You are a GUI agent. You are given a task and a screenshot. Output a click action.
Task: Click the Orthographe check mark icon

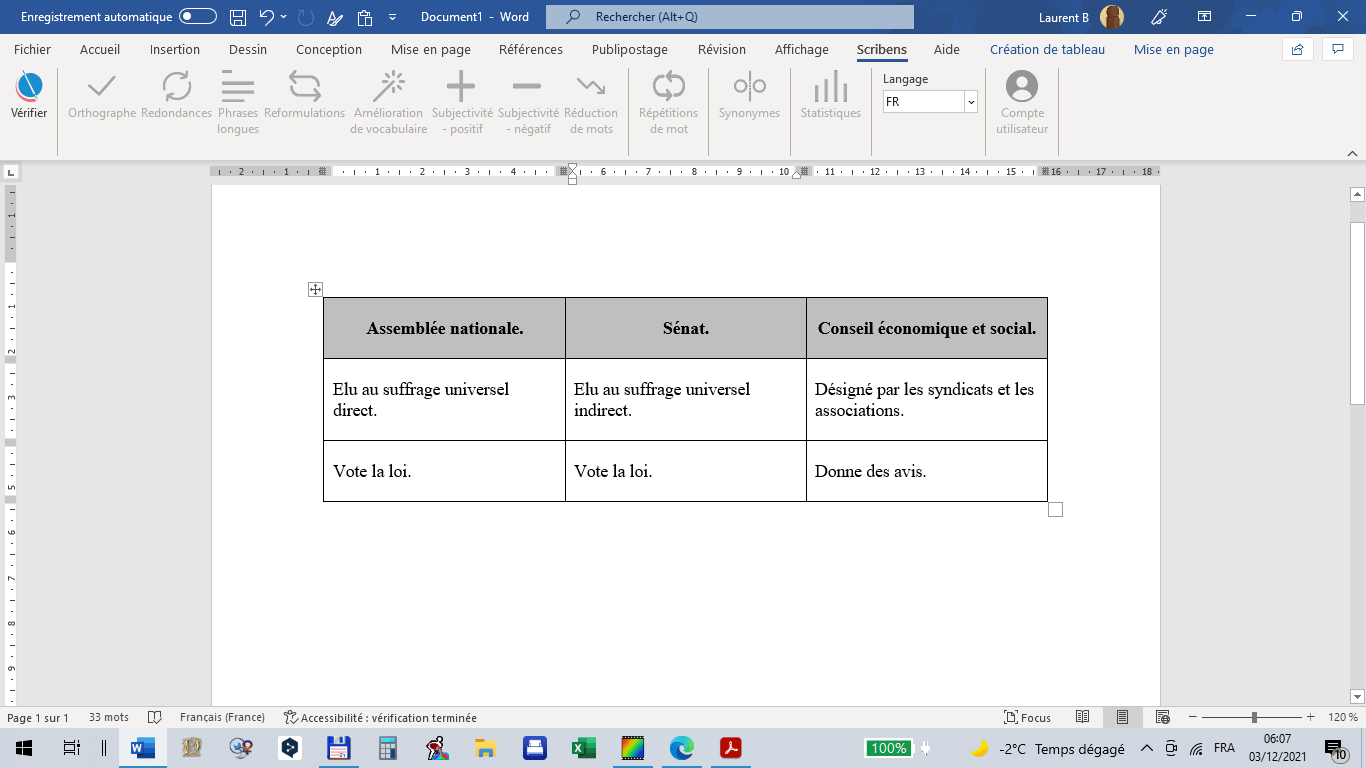coord(102,87)
